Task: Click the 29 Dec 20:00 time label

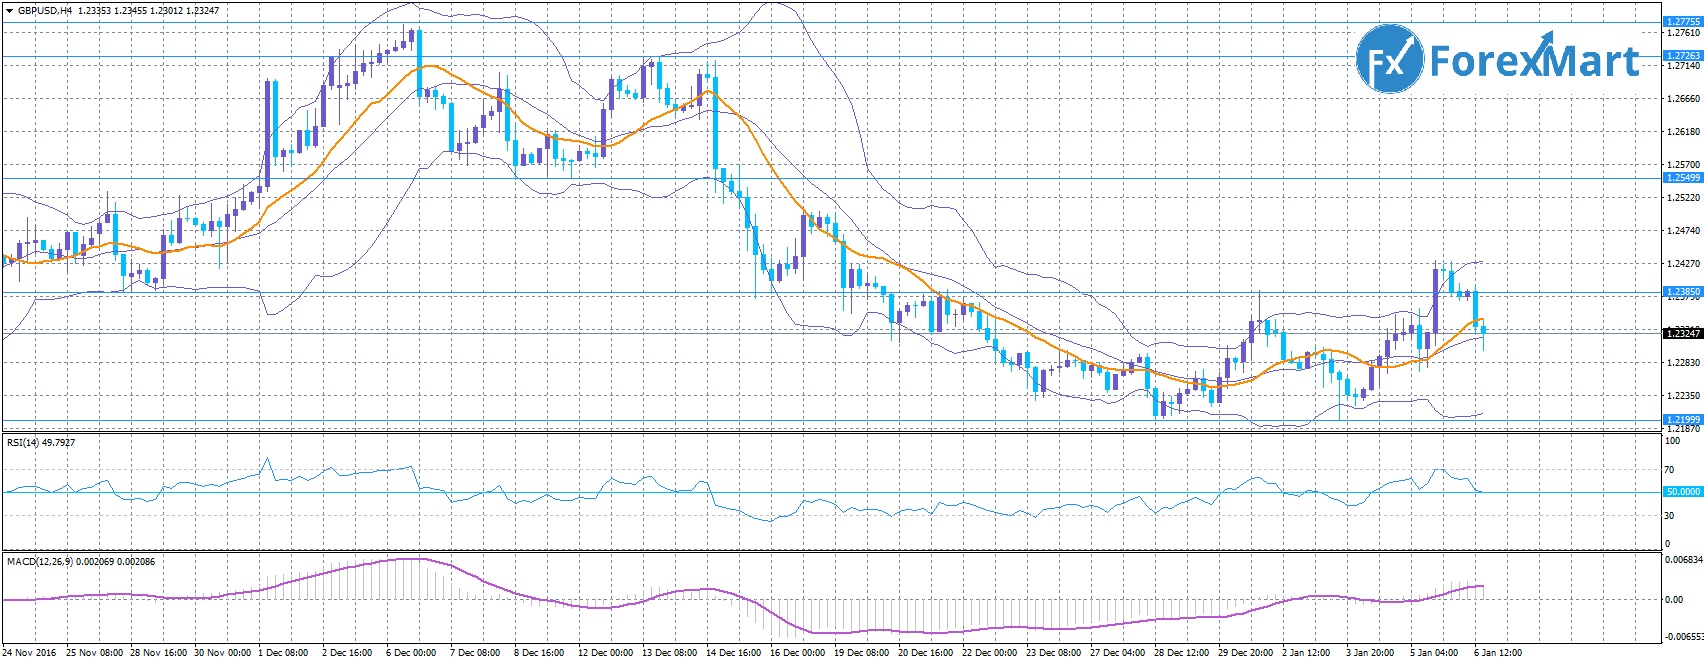Action: [1247, 653]
